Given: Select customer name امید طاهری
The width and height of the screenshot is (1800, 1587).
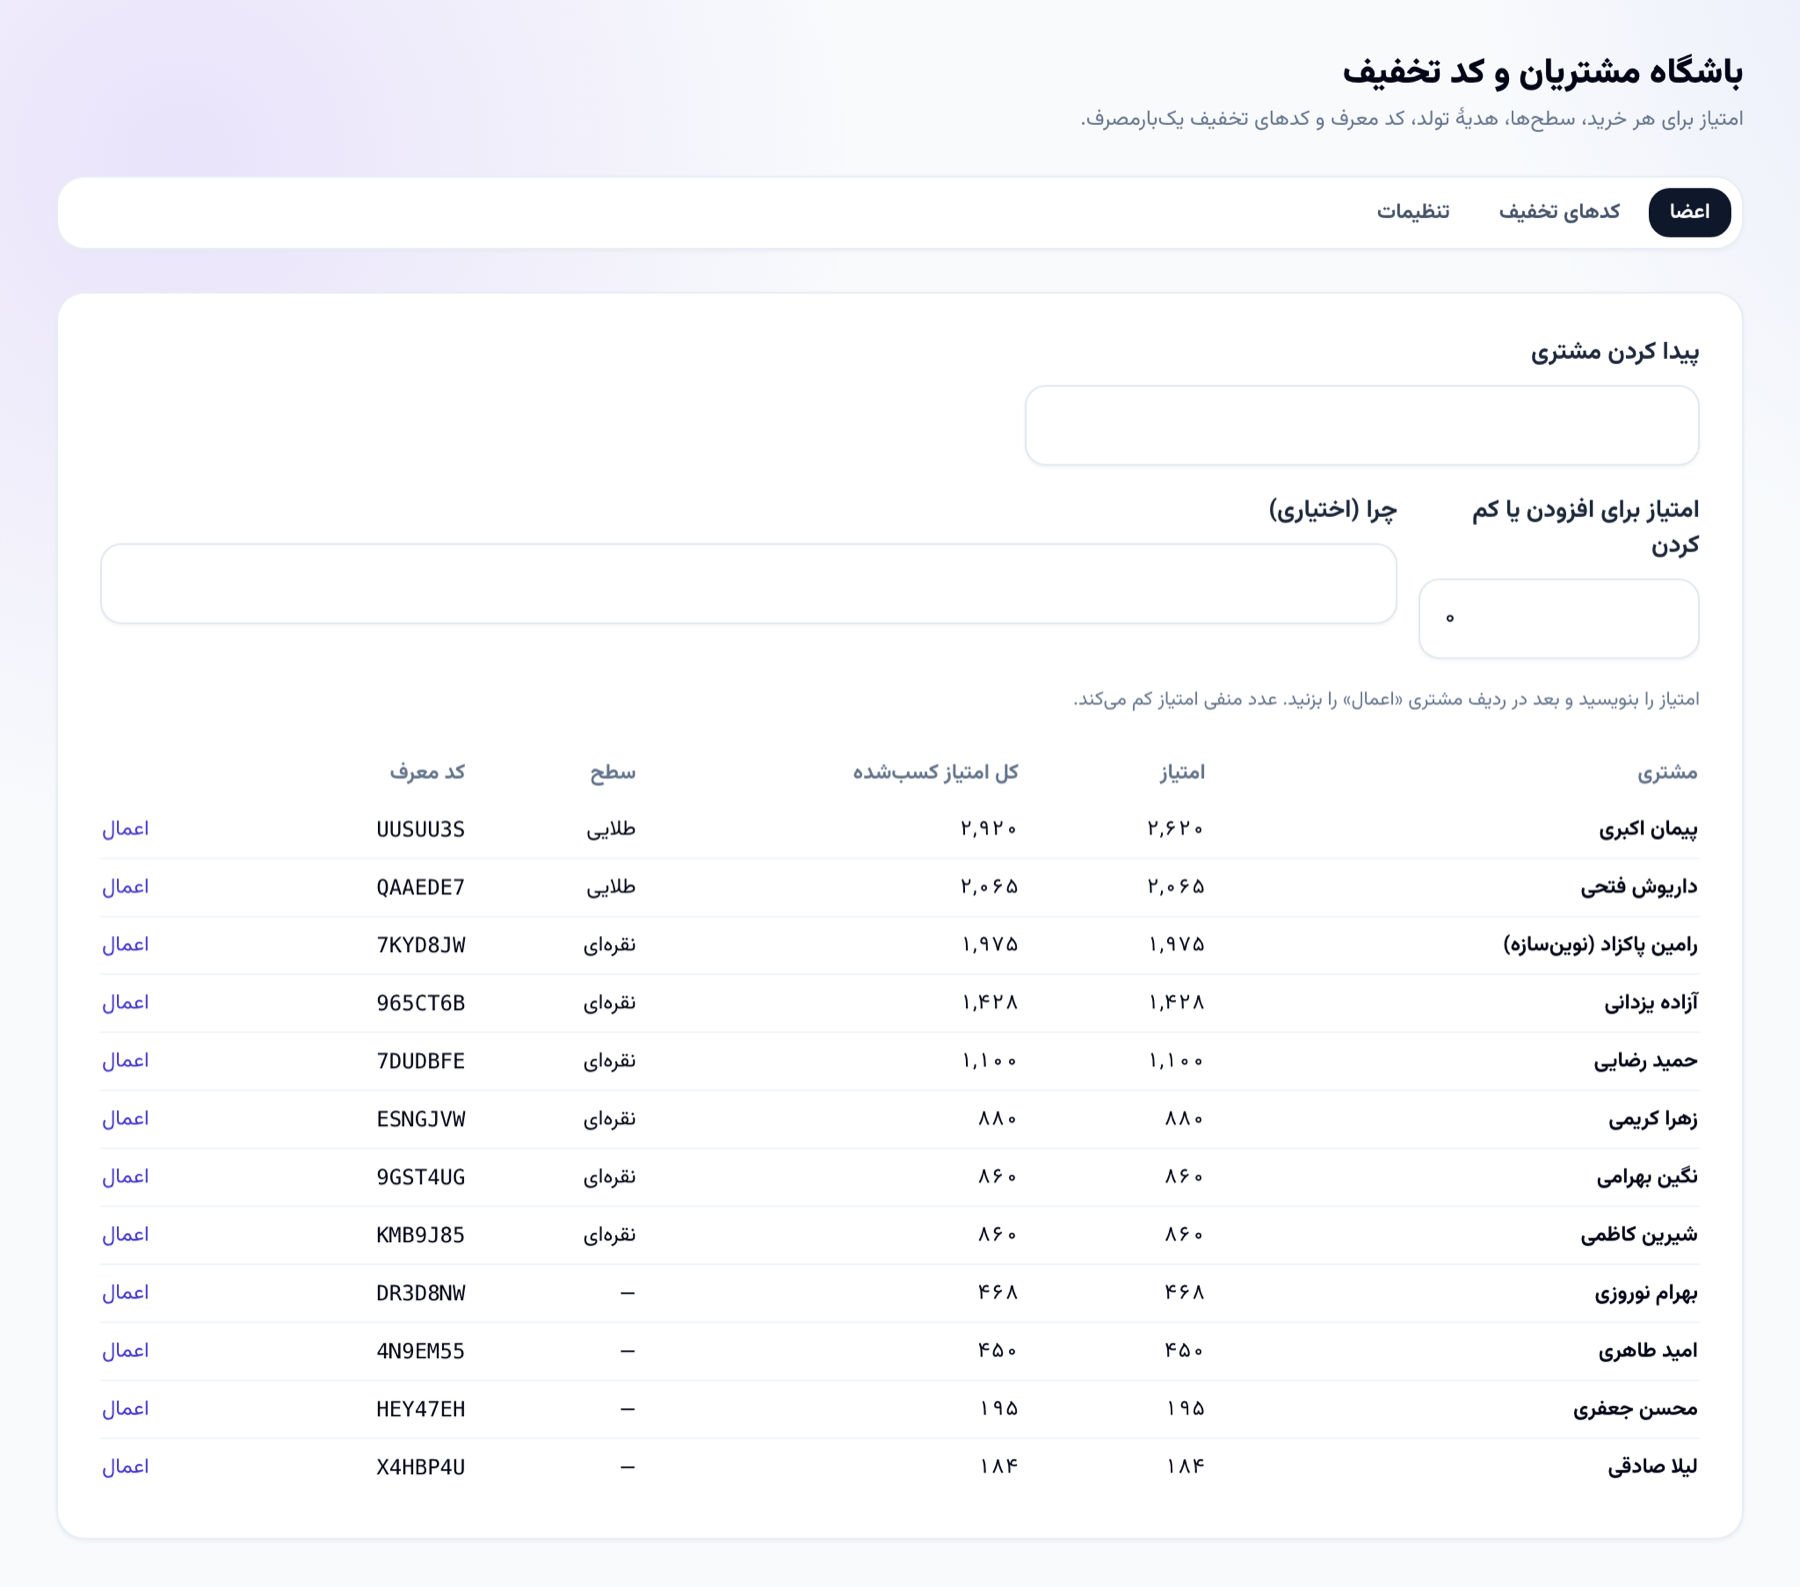Looking at the screenshot, I should click(x=1648, y=1351).
